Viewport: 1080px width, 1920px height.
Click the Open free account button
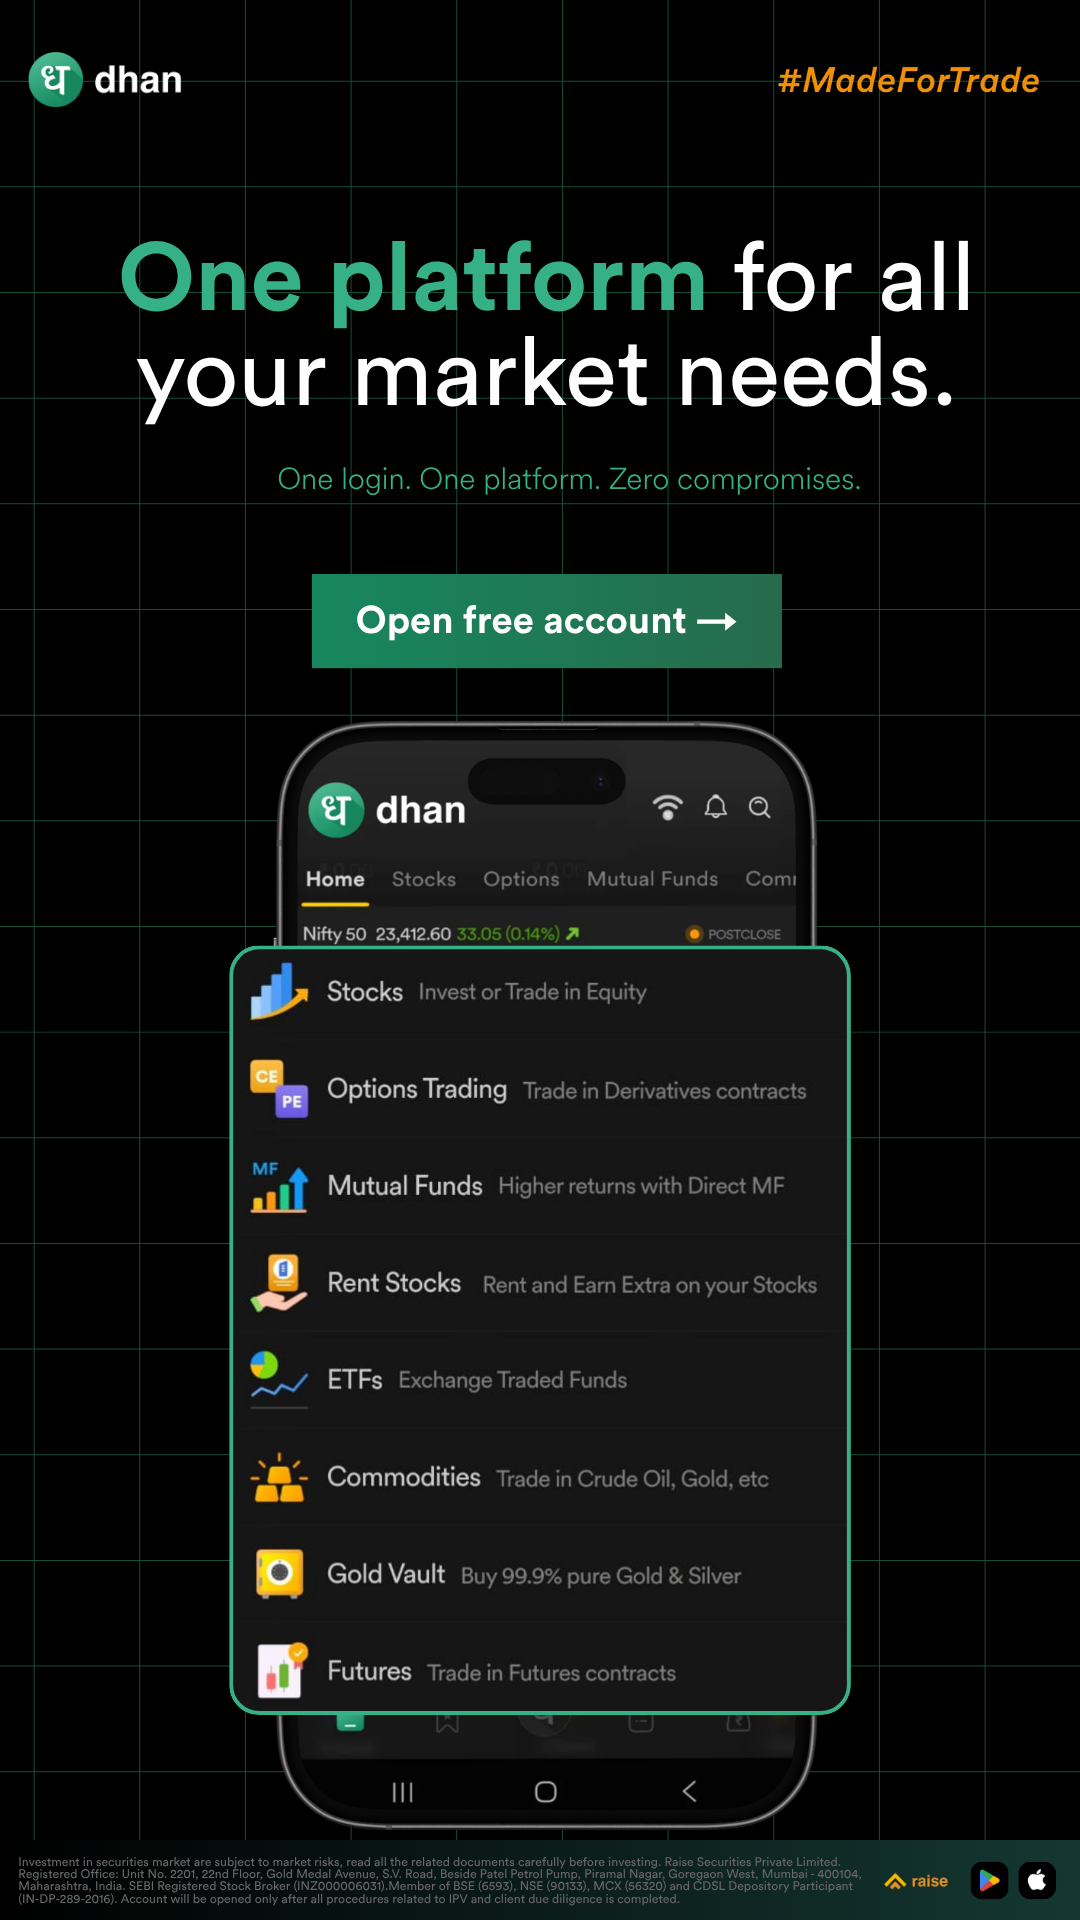547,621
